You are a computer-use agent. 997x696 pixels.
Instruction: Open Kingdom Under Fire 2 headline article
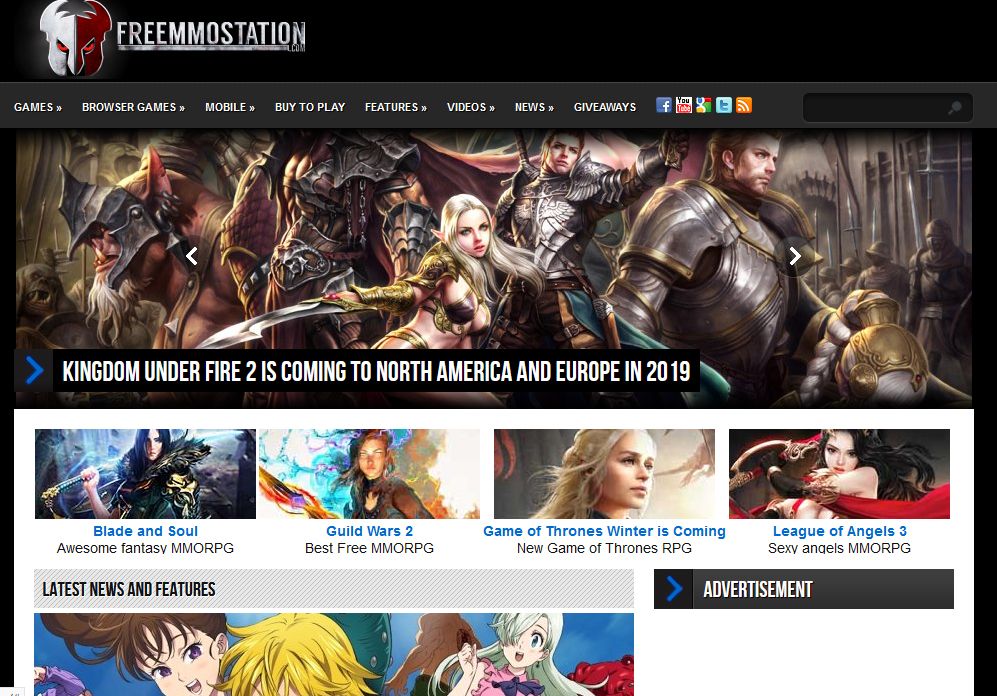pyautogui.click(x=376, y=371)
